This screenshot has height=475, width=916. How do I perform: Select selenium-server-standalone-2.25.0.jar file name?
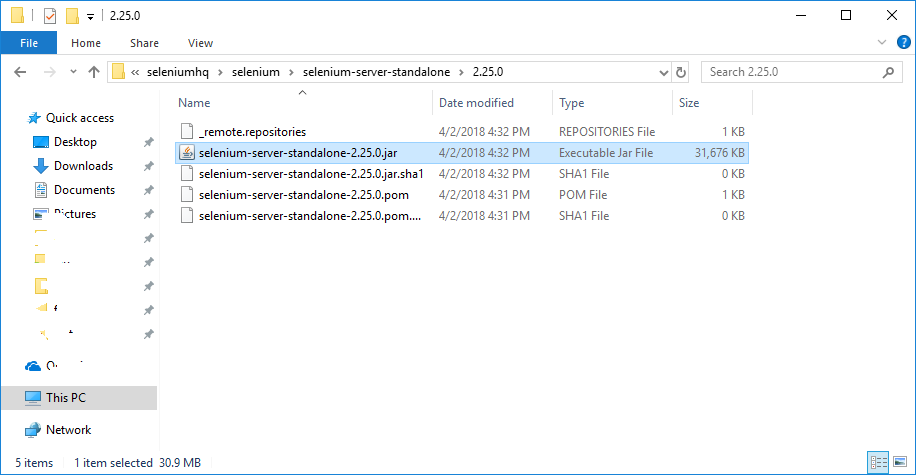click(x=298, y=153)
